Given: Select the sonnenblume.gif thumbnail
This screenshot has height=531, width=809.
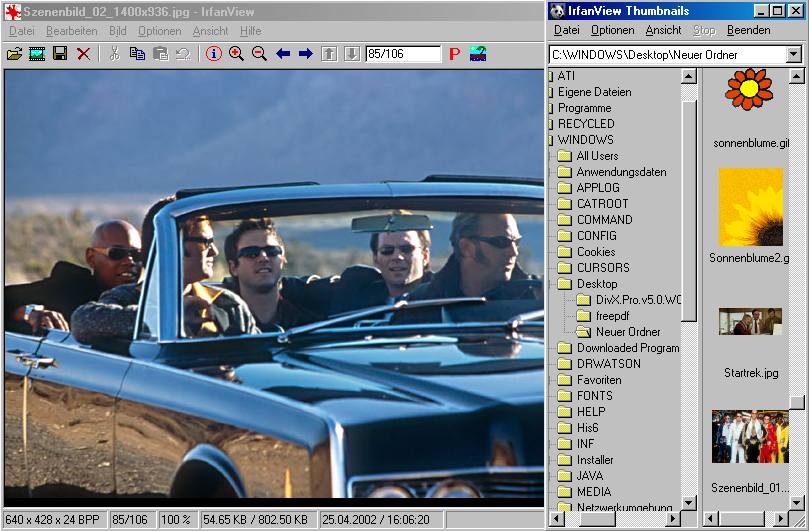Looking at the screenshot, I should [x=749, y=90].
